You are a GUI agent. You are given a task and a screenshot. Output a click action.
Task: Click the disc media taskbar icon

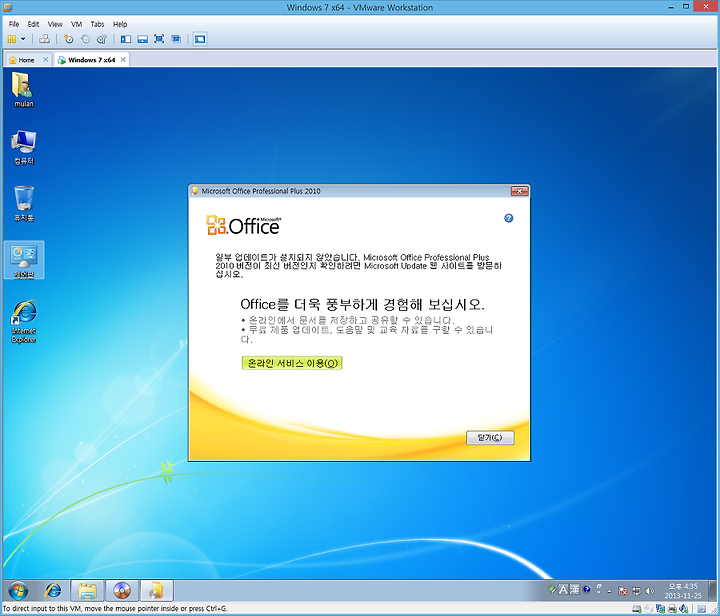[x=122, y=590]
